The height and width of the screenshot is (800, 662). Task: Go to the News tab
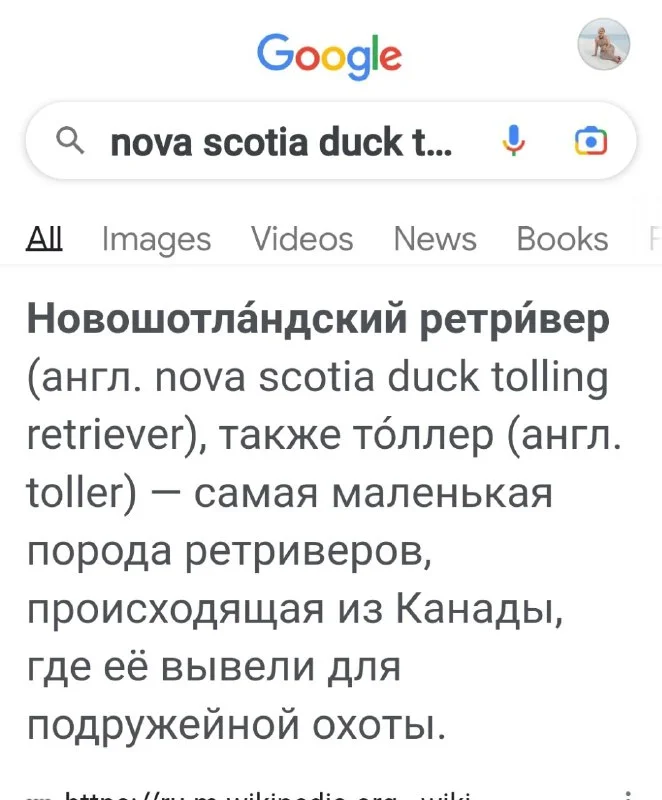point(434,239)
